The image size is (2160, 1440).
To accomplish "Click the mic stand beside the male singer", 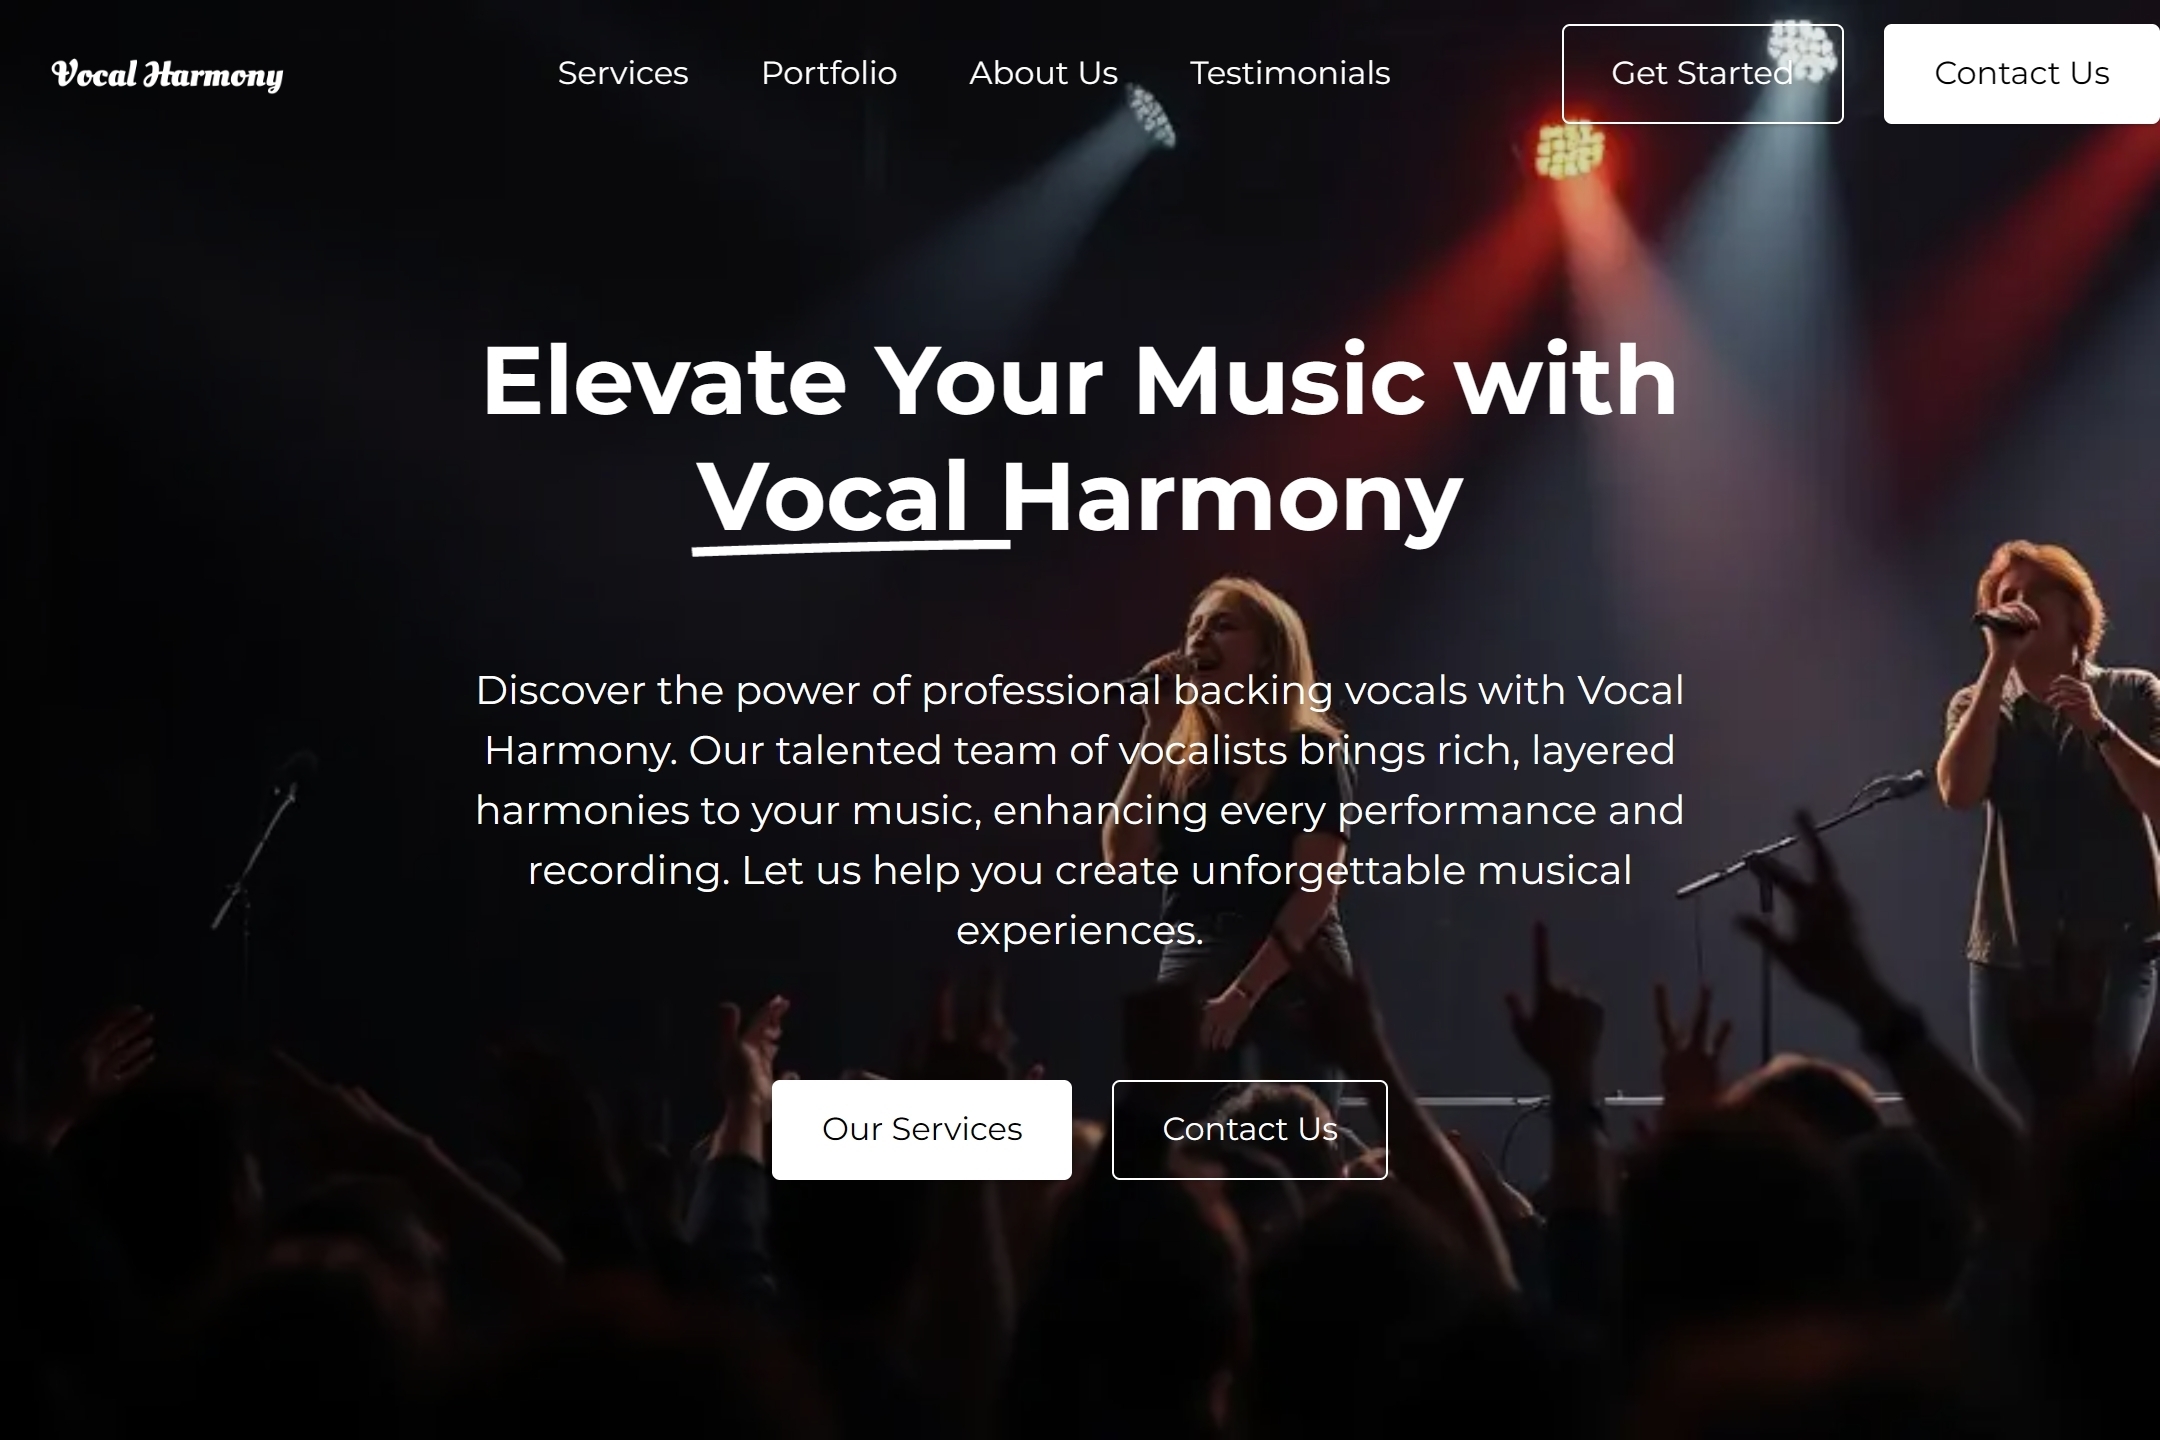I will click(x=1800, y=830).
